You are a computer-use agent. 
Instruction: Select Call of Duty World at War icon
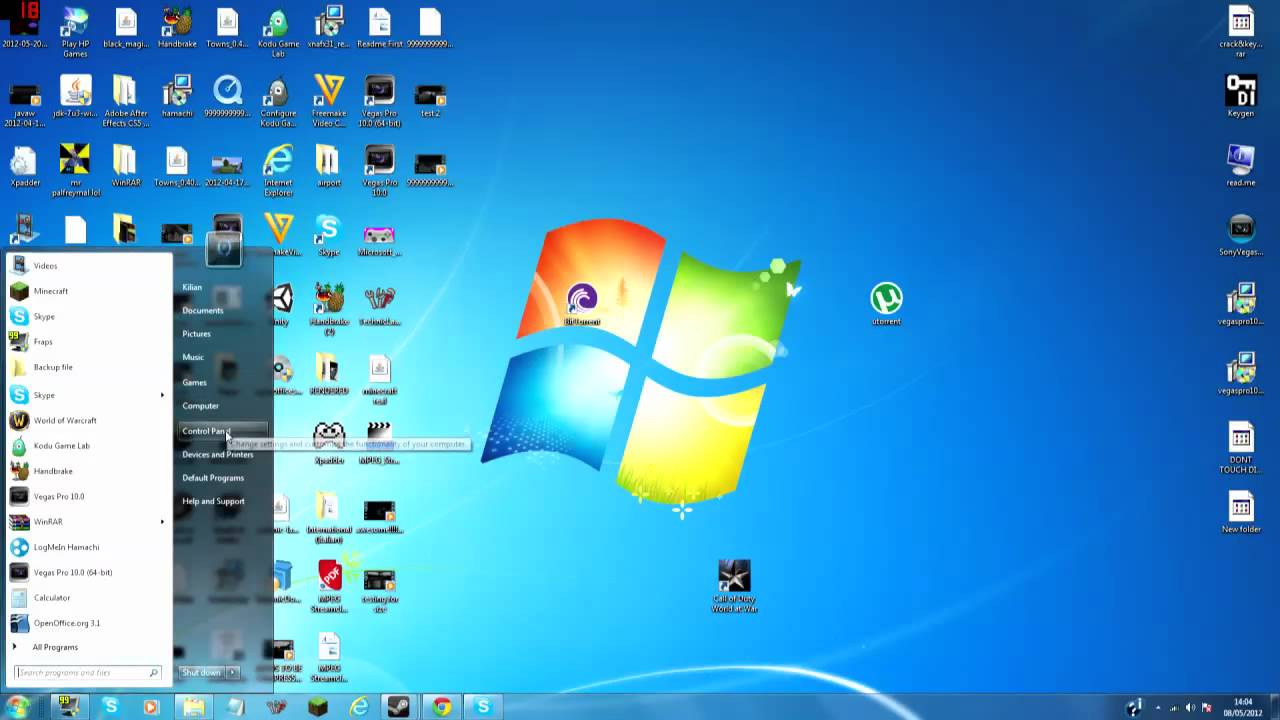point(734,586)
